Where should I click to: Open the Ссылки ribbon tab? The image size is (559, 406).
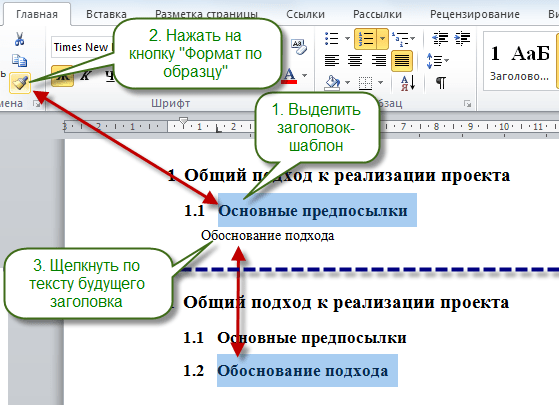pos(305,14)
